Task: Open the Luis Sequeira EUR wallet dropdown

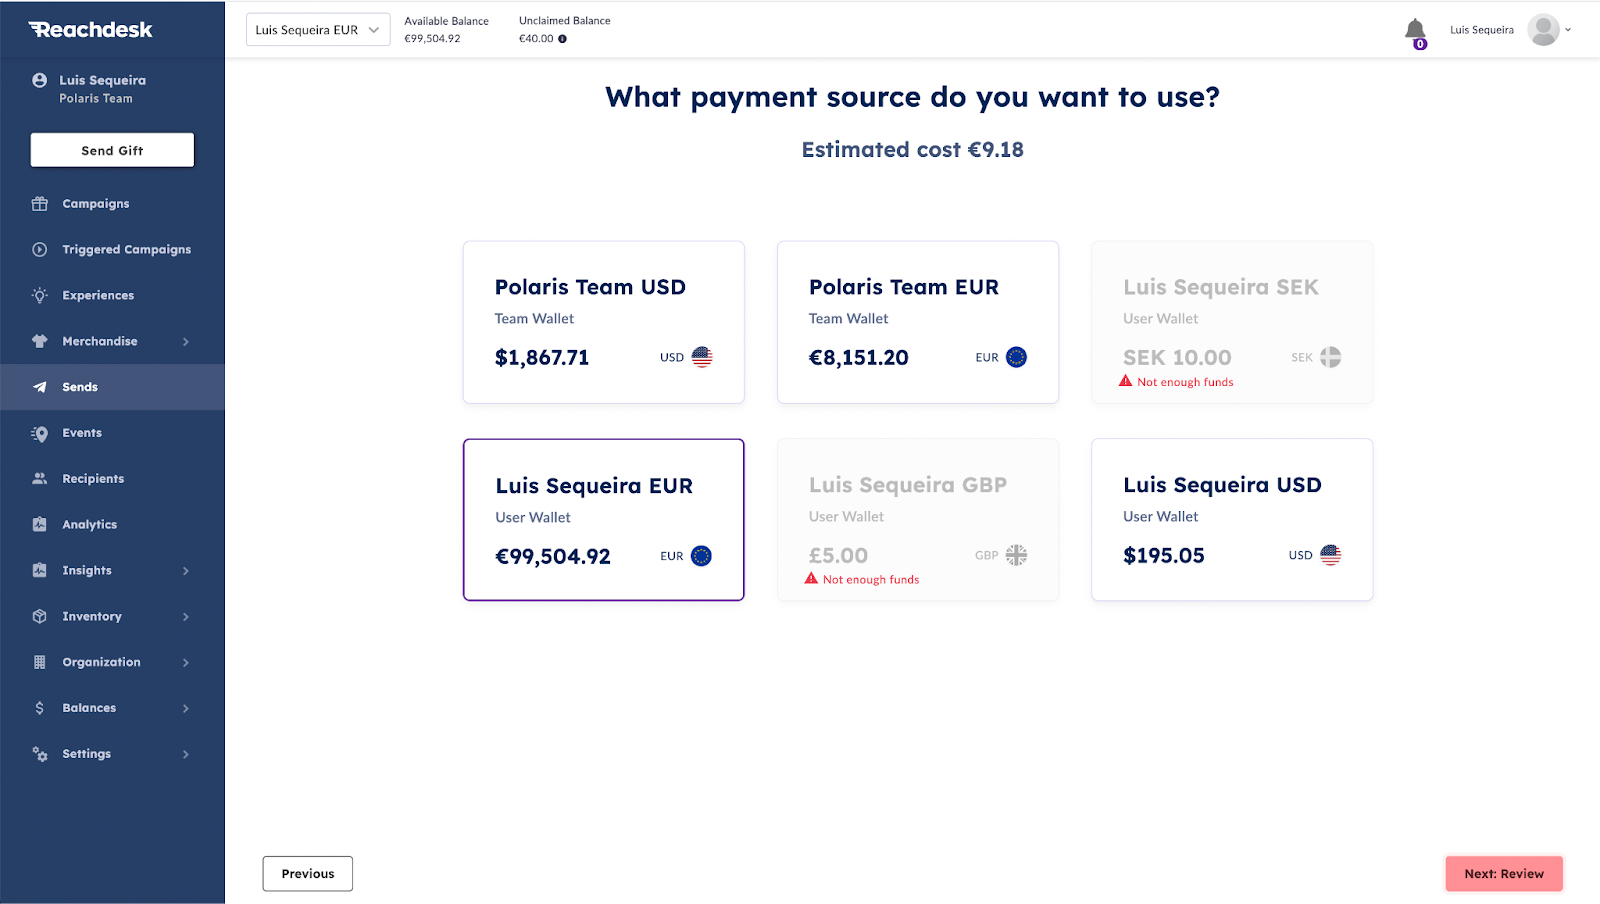Action: (x=318, y=30)
